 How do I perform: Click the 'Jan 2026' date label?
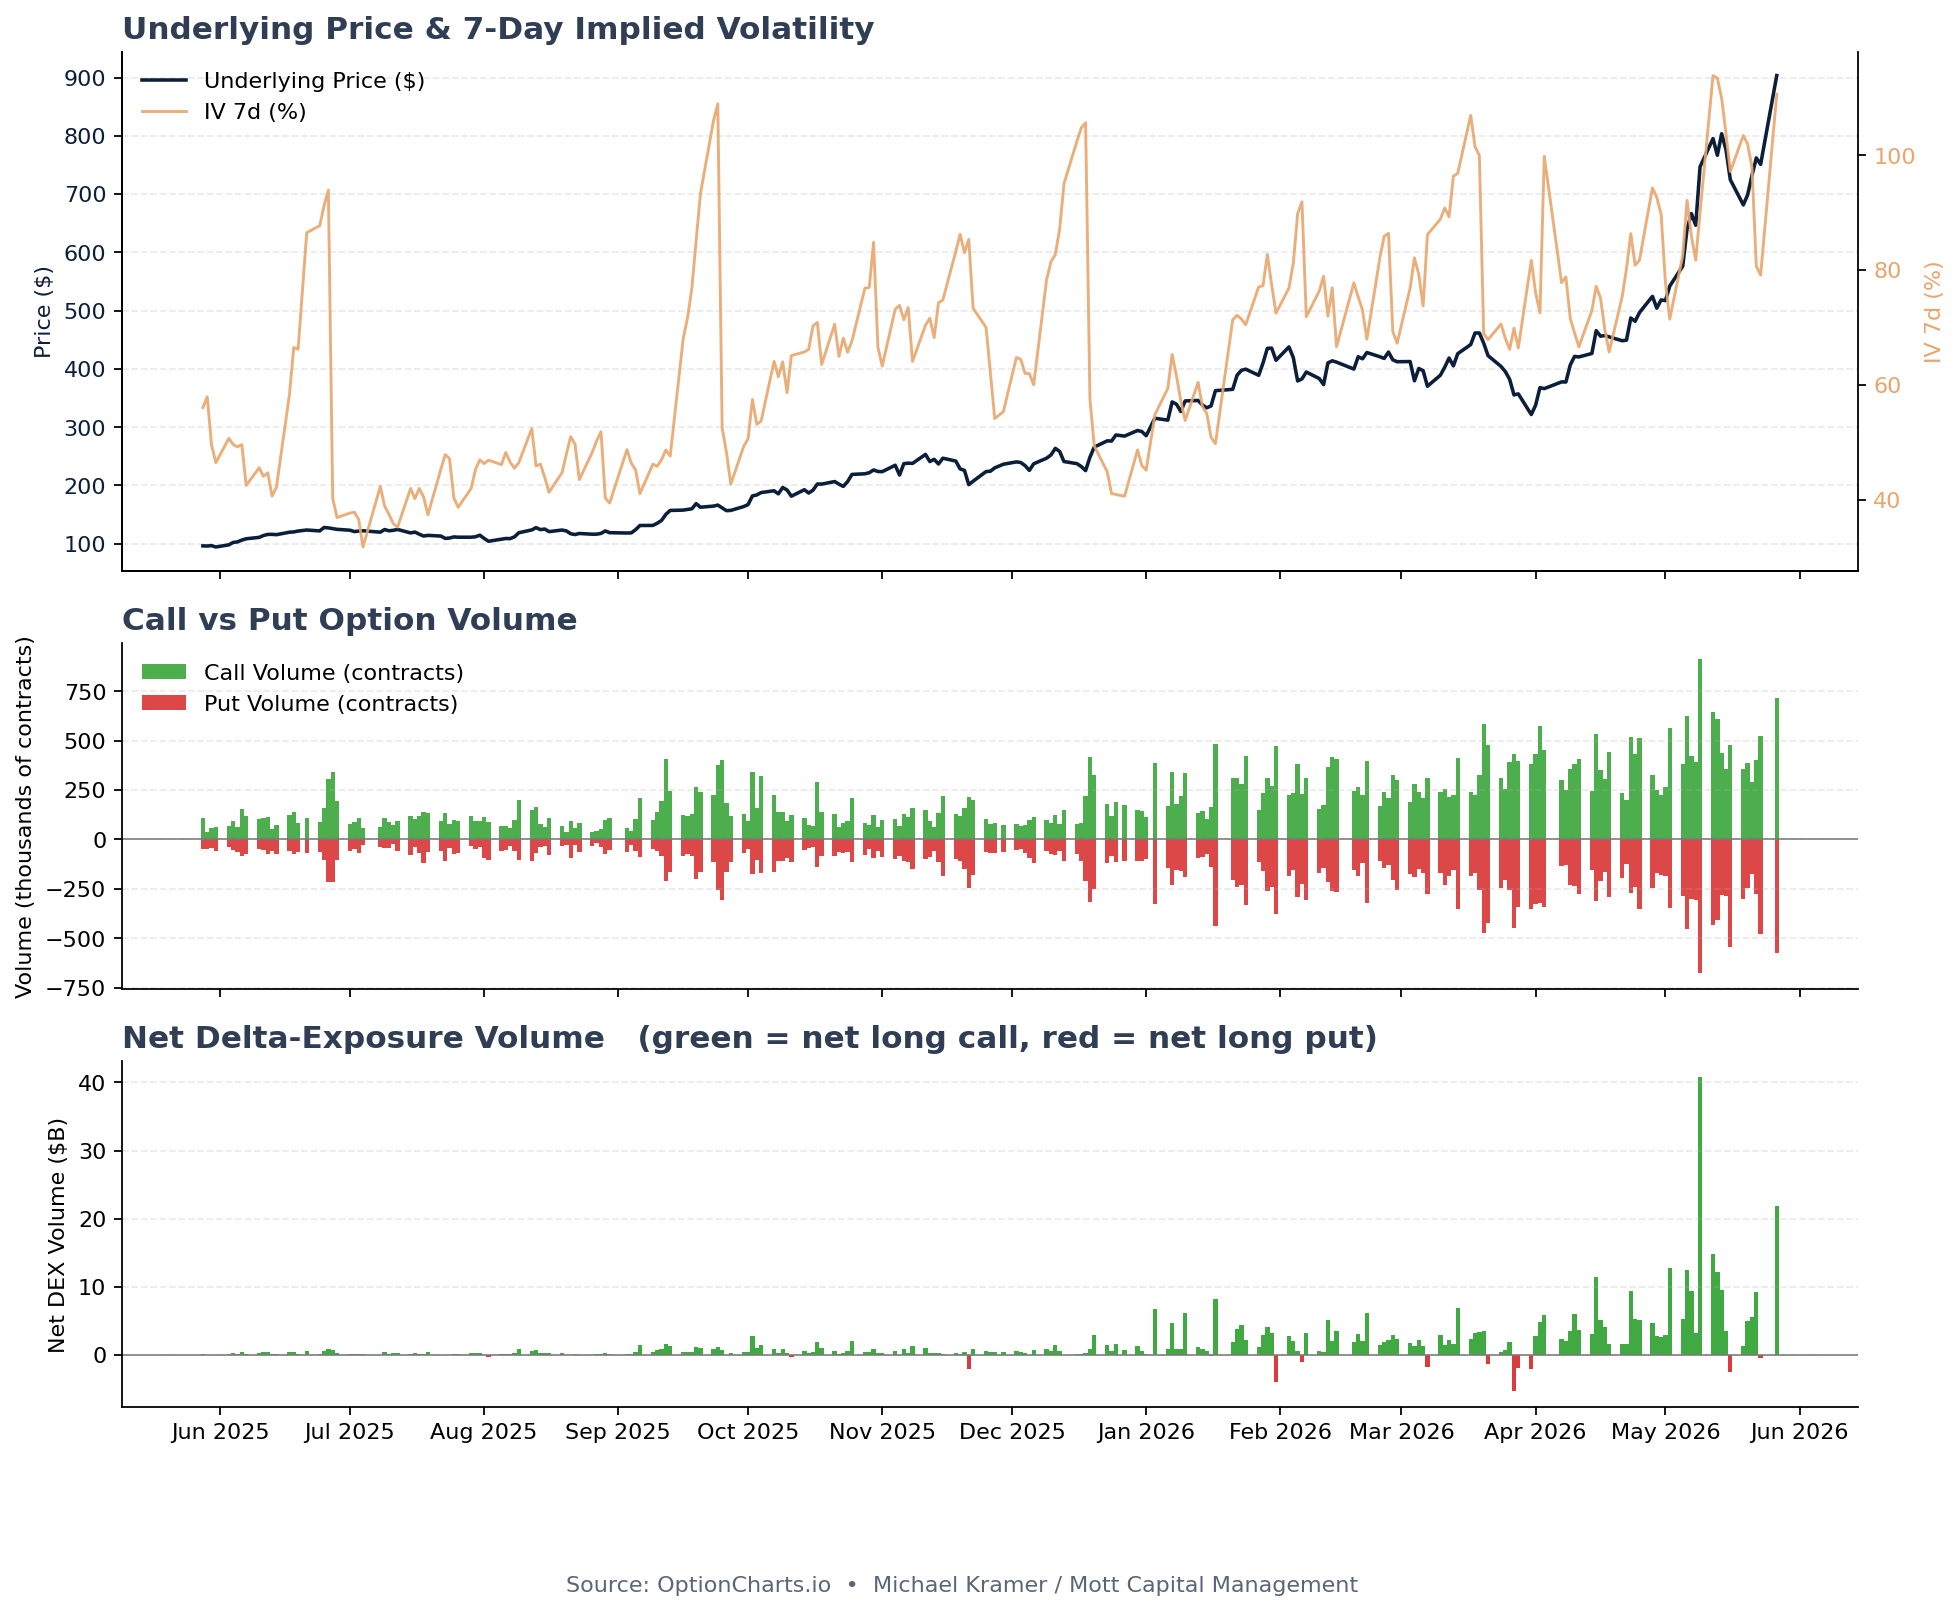[x=1145, y=1432]
